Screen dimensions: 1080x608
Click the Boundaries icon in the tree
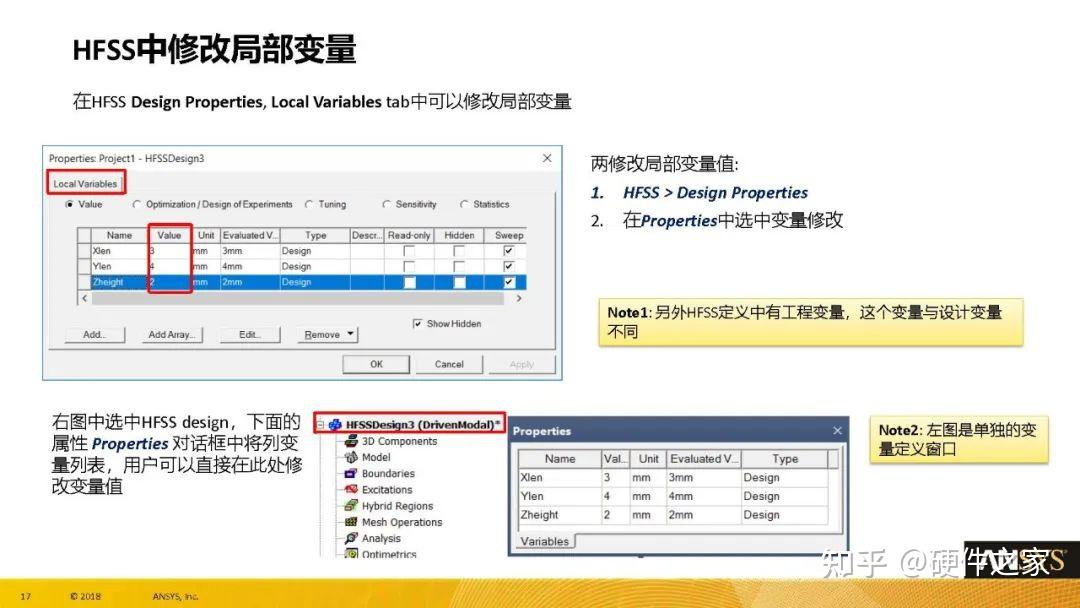click(350, 473)
